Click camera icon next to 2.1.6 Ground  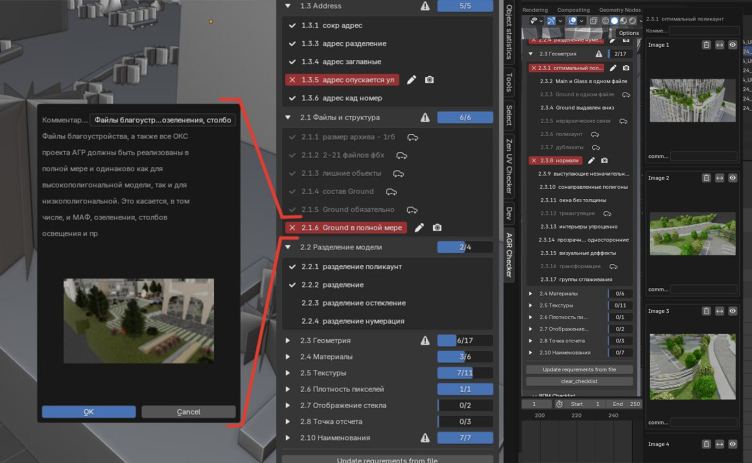(437, 228)
